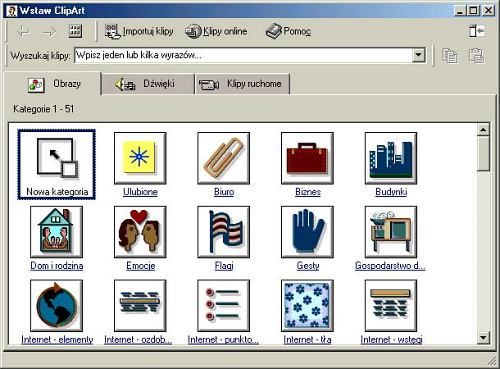Click the shrink window icon at top right
The width and height of the screenshot is (500, 369).
click(x=477, y=31)
